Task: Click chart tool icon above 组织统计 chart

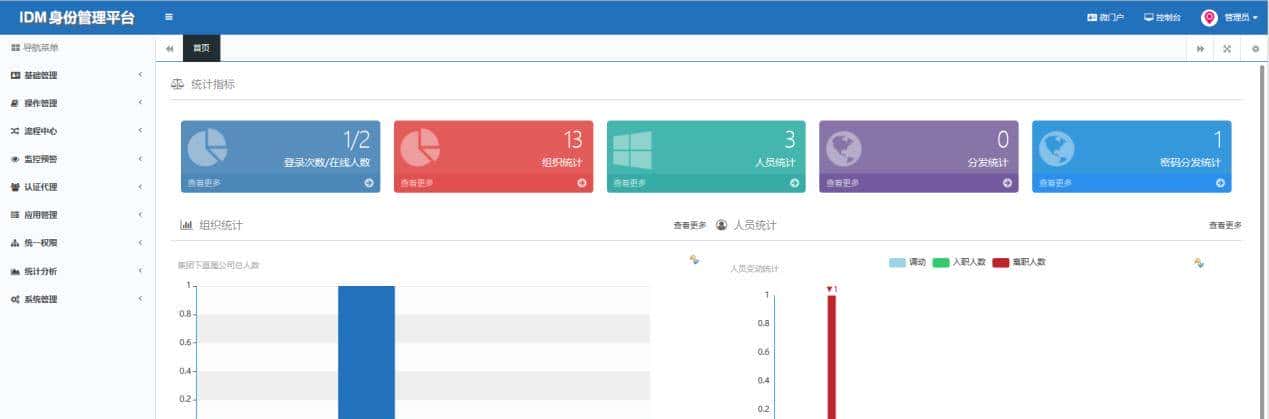Action: pos(694,261)
